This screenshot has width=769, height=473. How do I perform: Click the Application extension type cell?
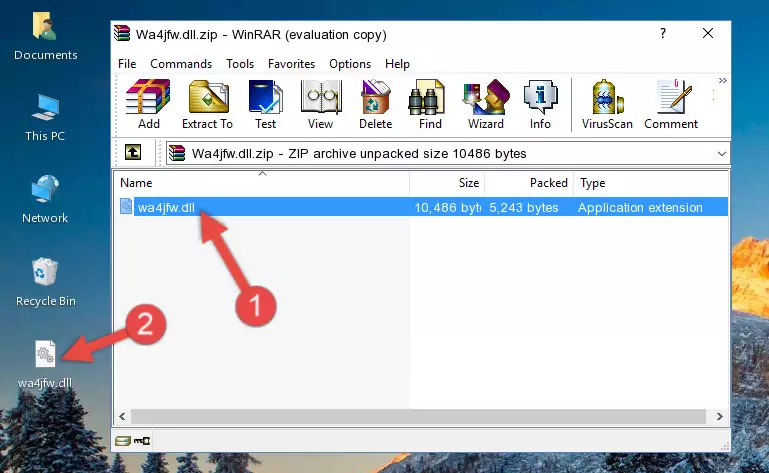pos(640,207)
